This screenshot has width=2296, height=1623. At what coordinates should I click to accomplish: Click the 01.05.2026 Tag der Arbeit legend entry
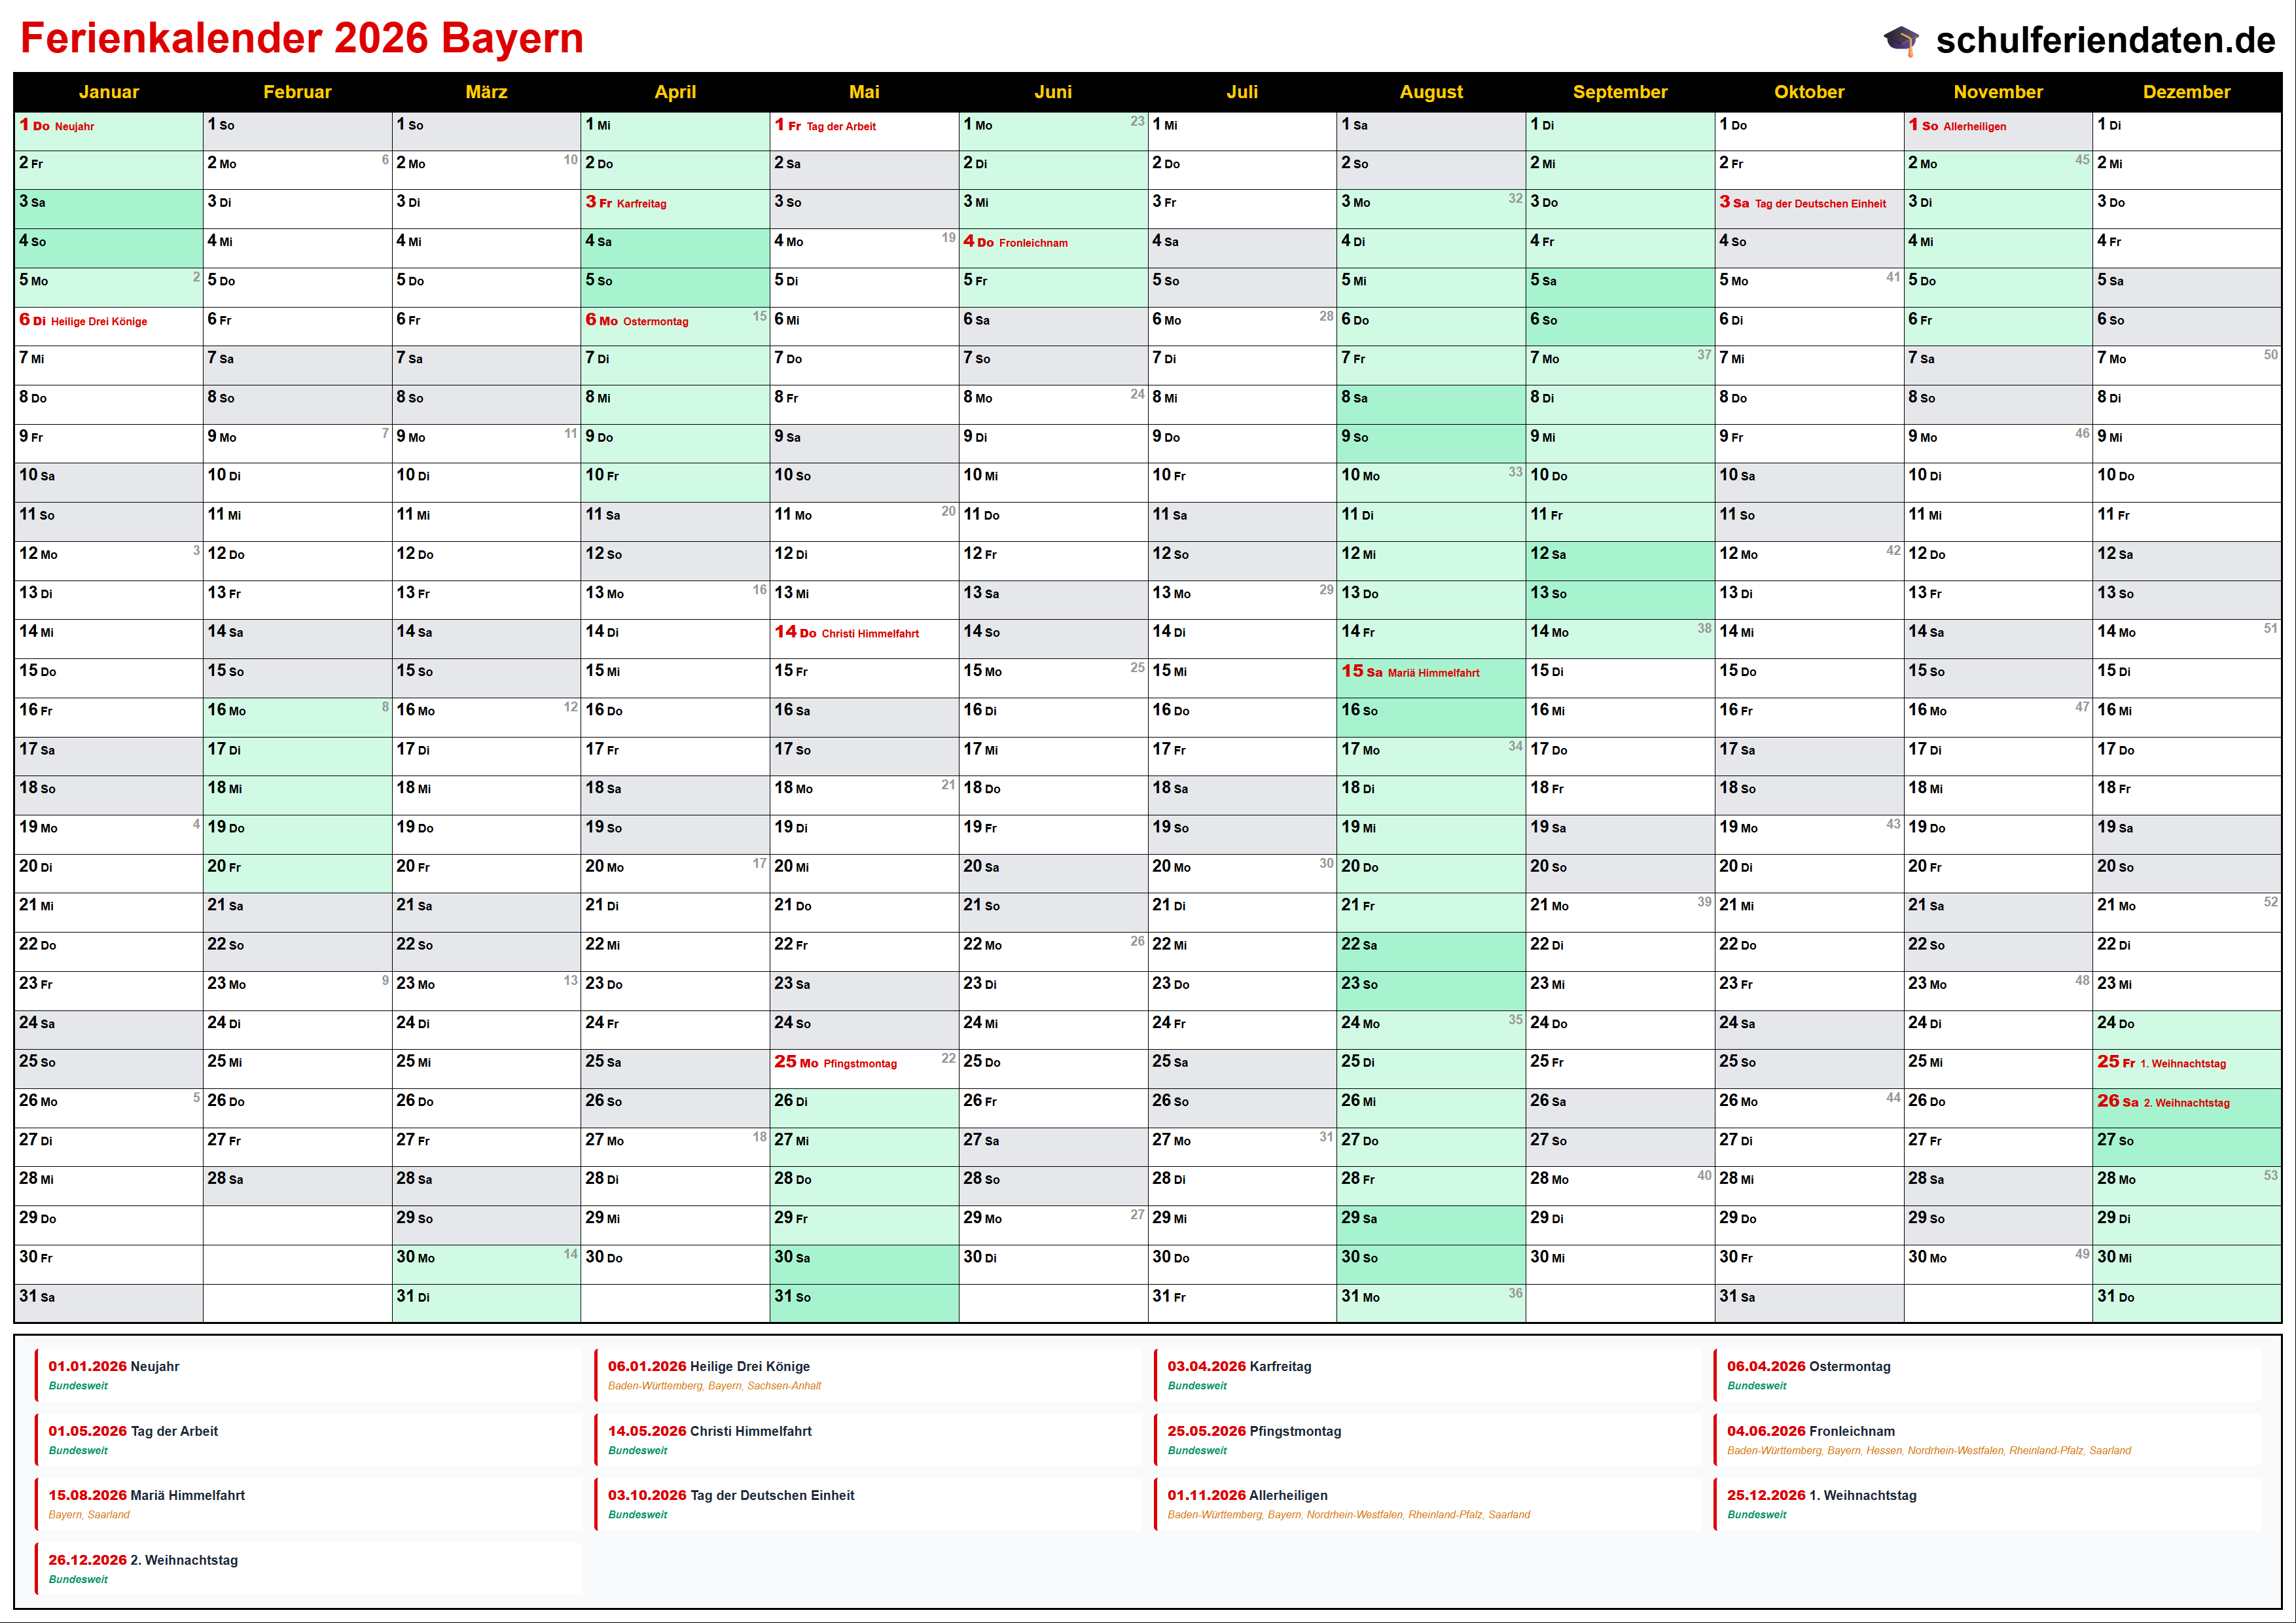coord(133,1431)
